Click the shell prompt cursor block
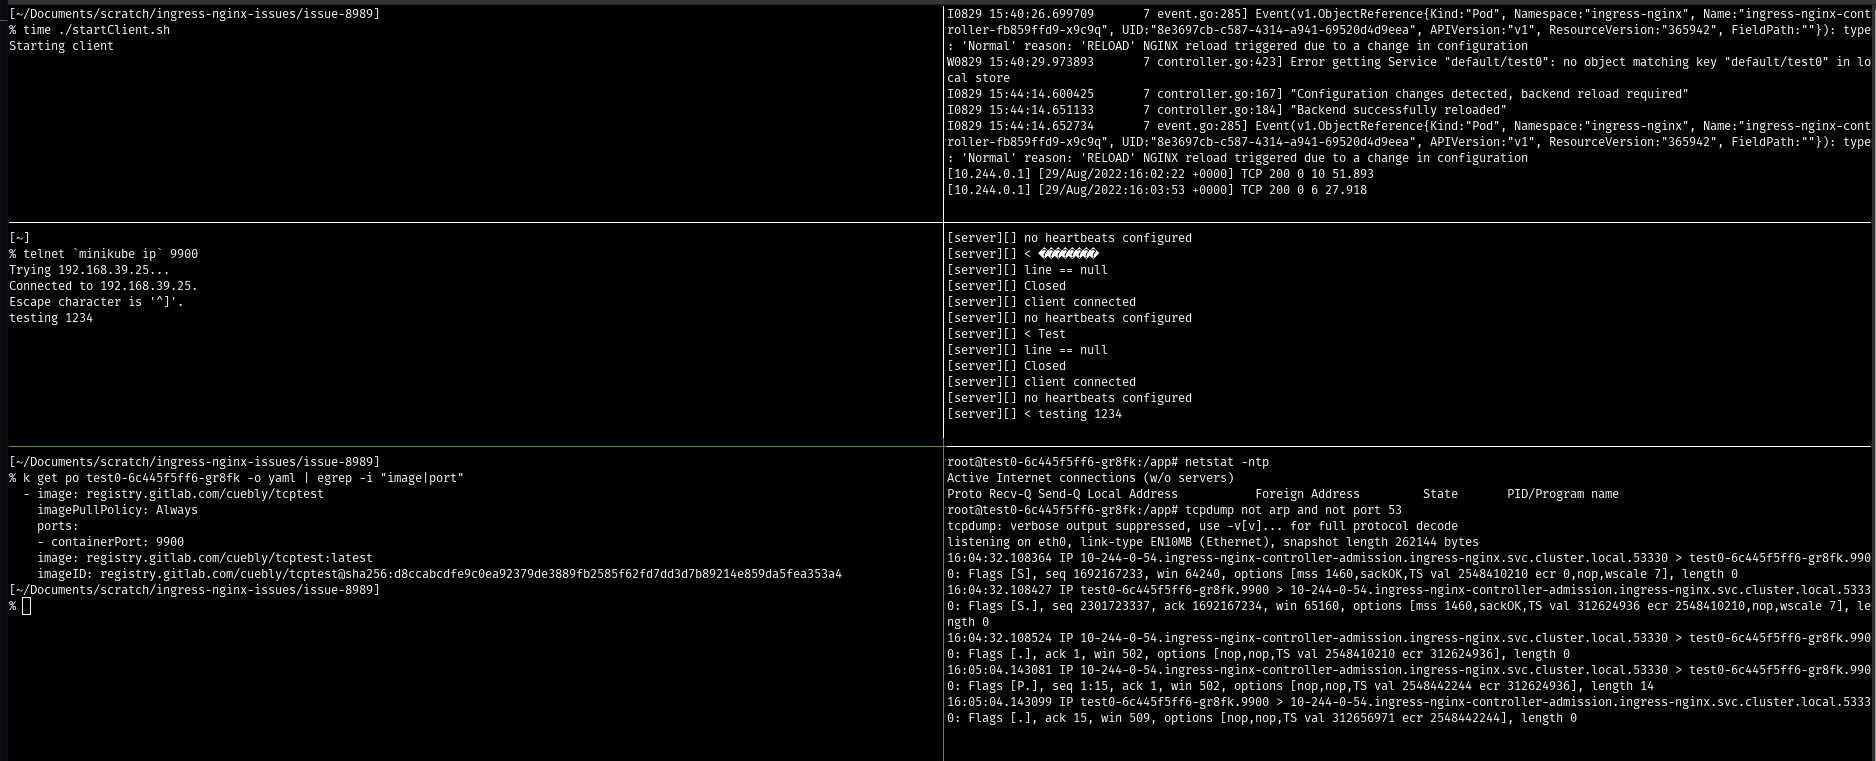This screenshot has width=1876, height=761. coord(27,606)
